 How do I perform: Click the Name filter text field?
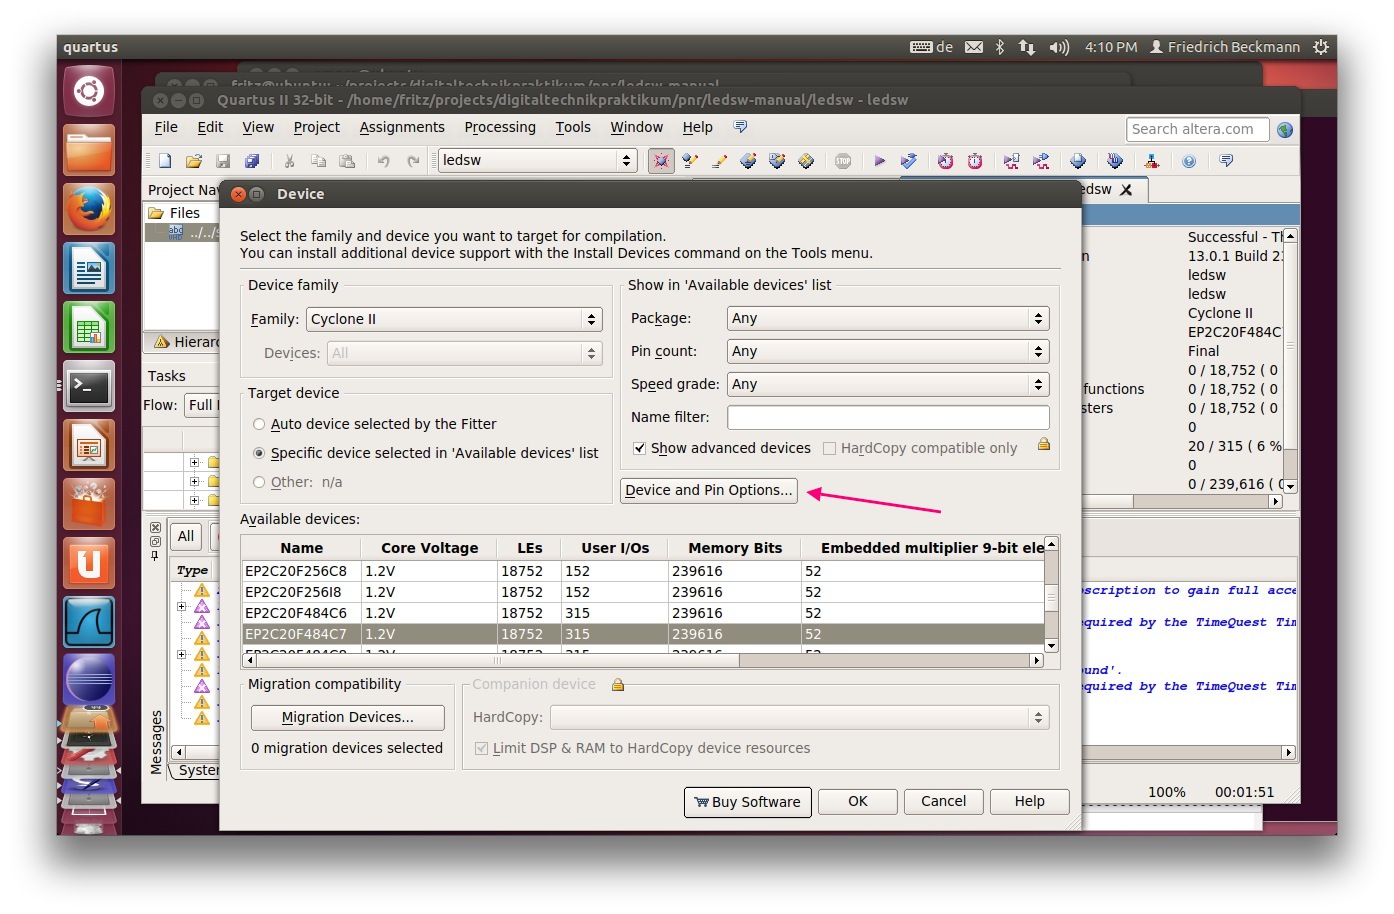[887, 417]
